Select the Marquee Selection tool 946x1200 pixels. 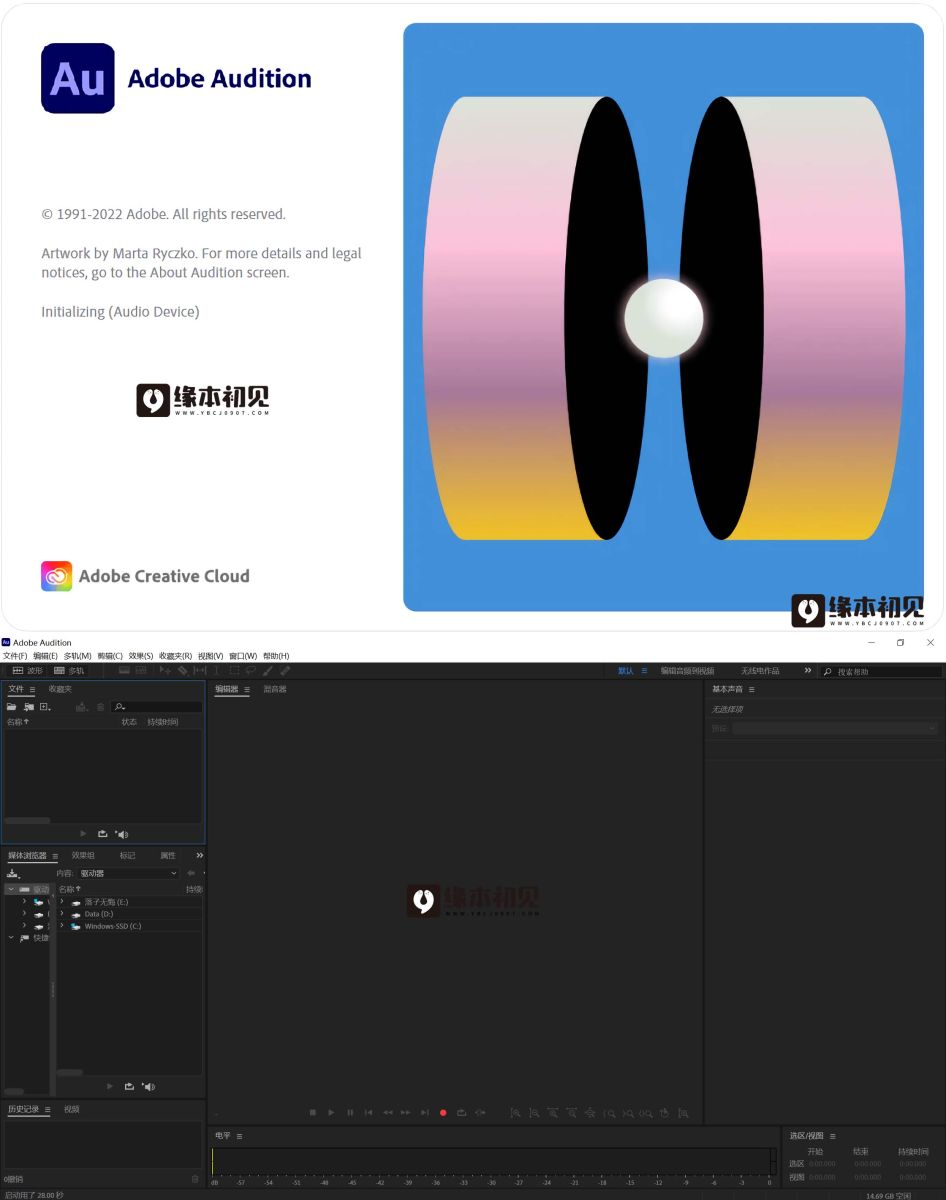tap(233, 671)
